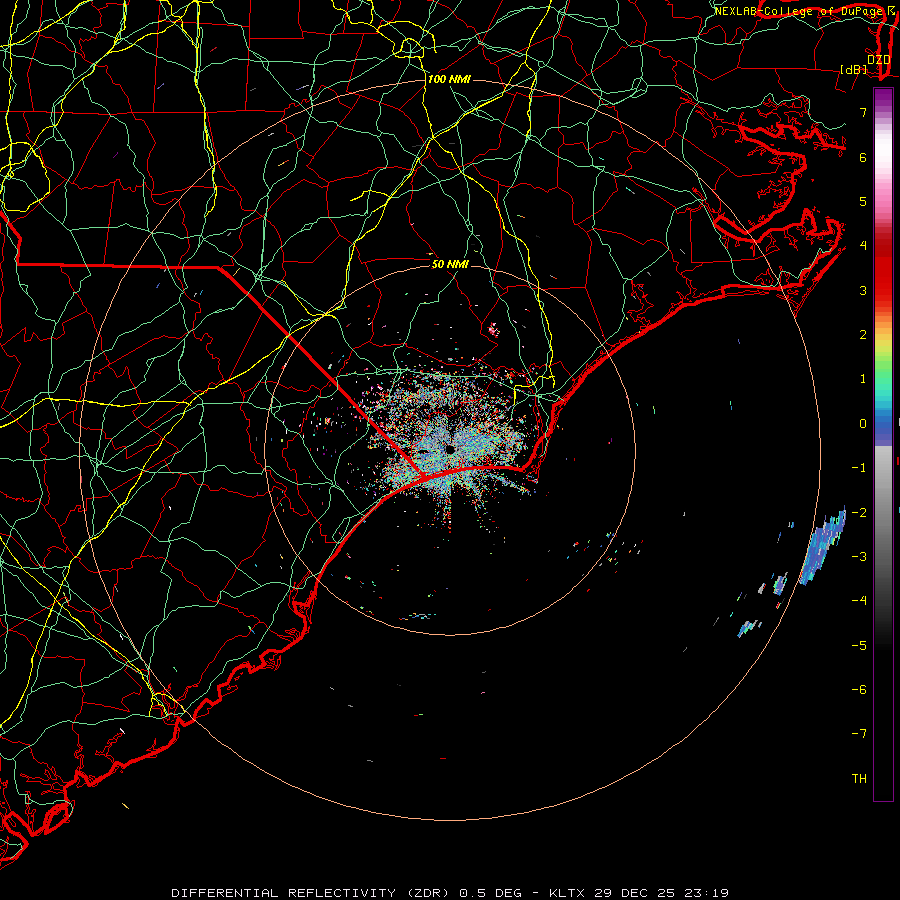The width and height of the screenshot is (900, 900).
Task: Click the "-2" value on the ZDR scale
Action: (x=859, y=512)
